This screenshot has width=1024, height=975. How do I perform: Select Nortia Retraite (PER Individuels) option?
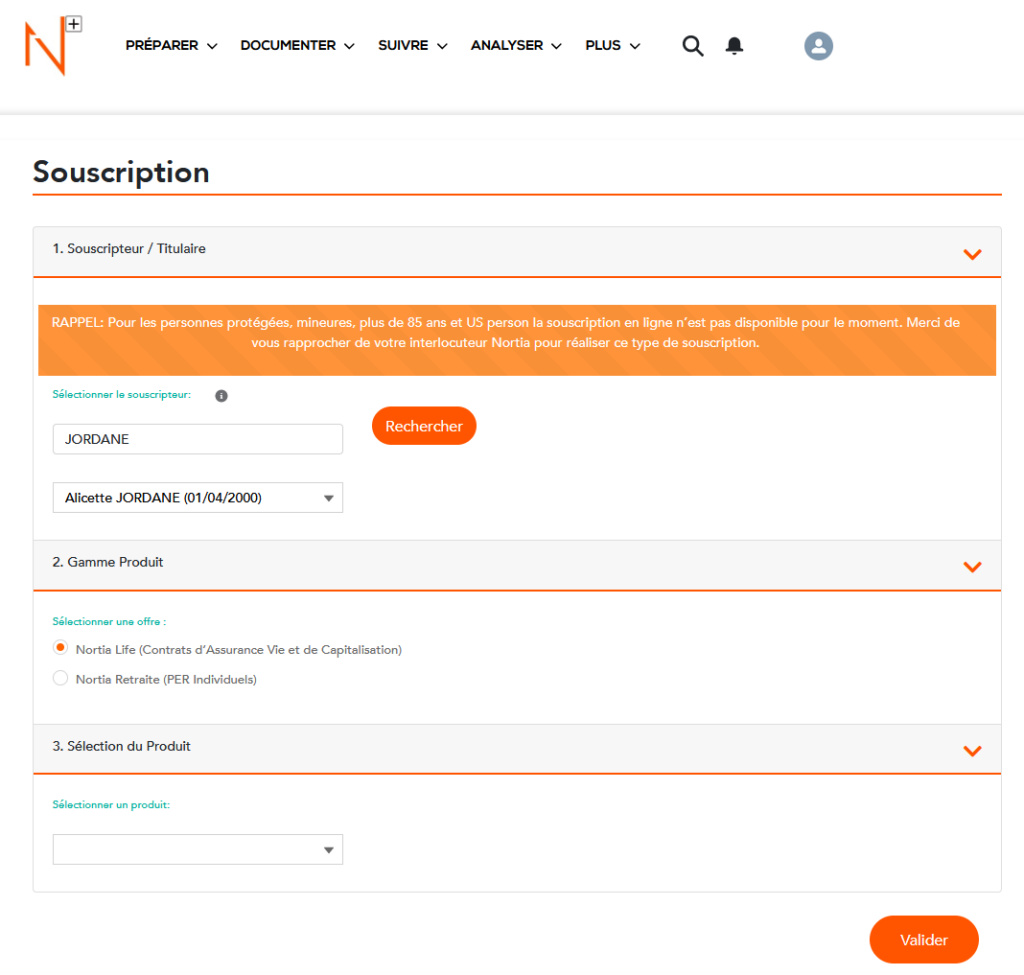point(61,679)
